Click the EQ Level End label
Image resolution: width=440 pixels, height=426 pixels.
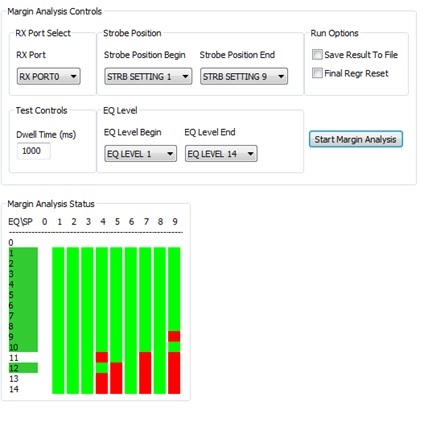[210, 132]
